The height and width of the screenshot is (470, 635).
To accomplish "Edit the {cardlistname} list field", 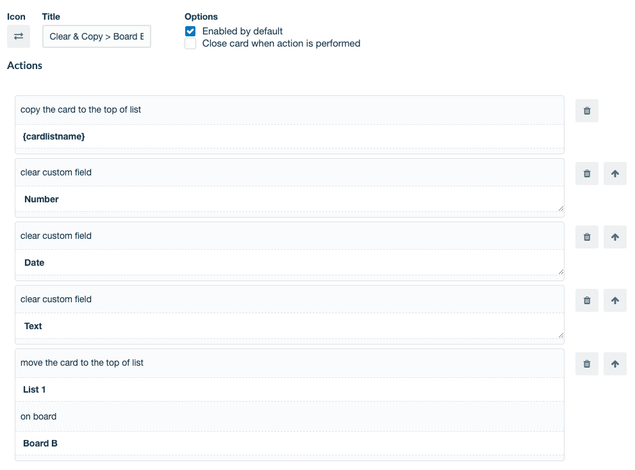I will [x=290, y=136].
